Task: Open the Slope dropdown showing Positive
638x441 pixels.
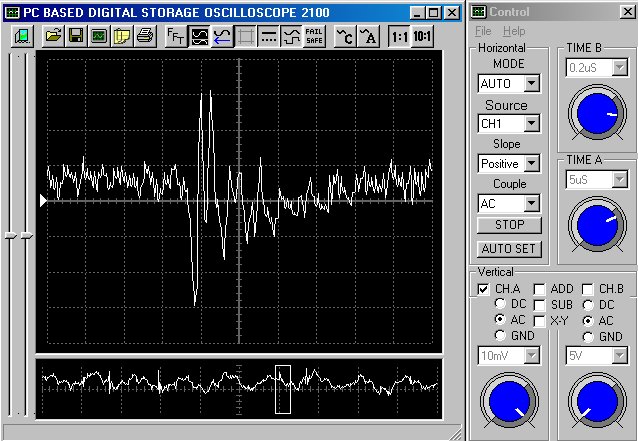Action: 531,163
